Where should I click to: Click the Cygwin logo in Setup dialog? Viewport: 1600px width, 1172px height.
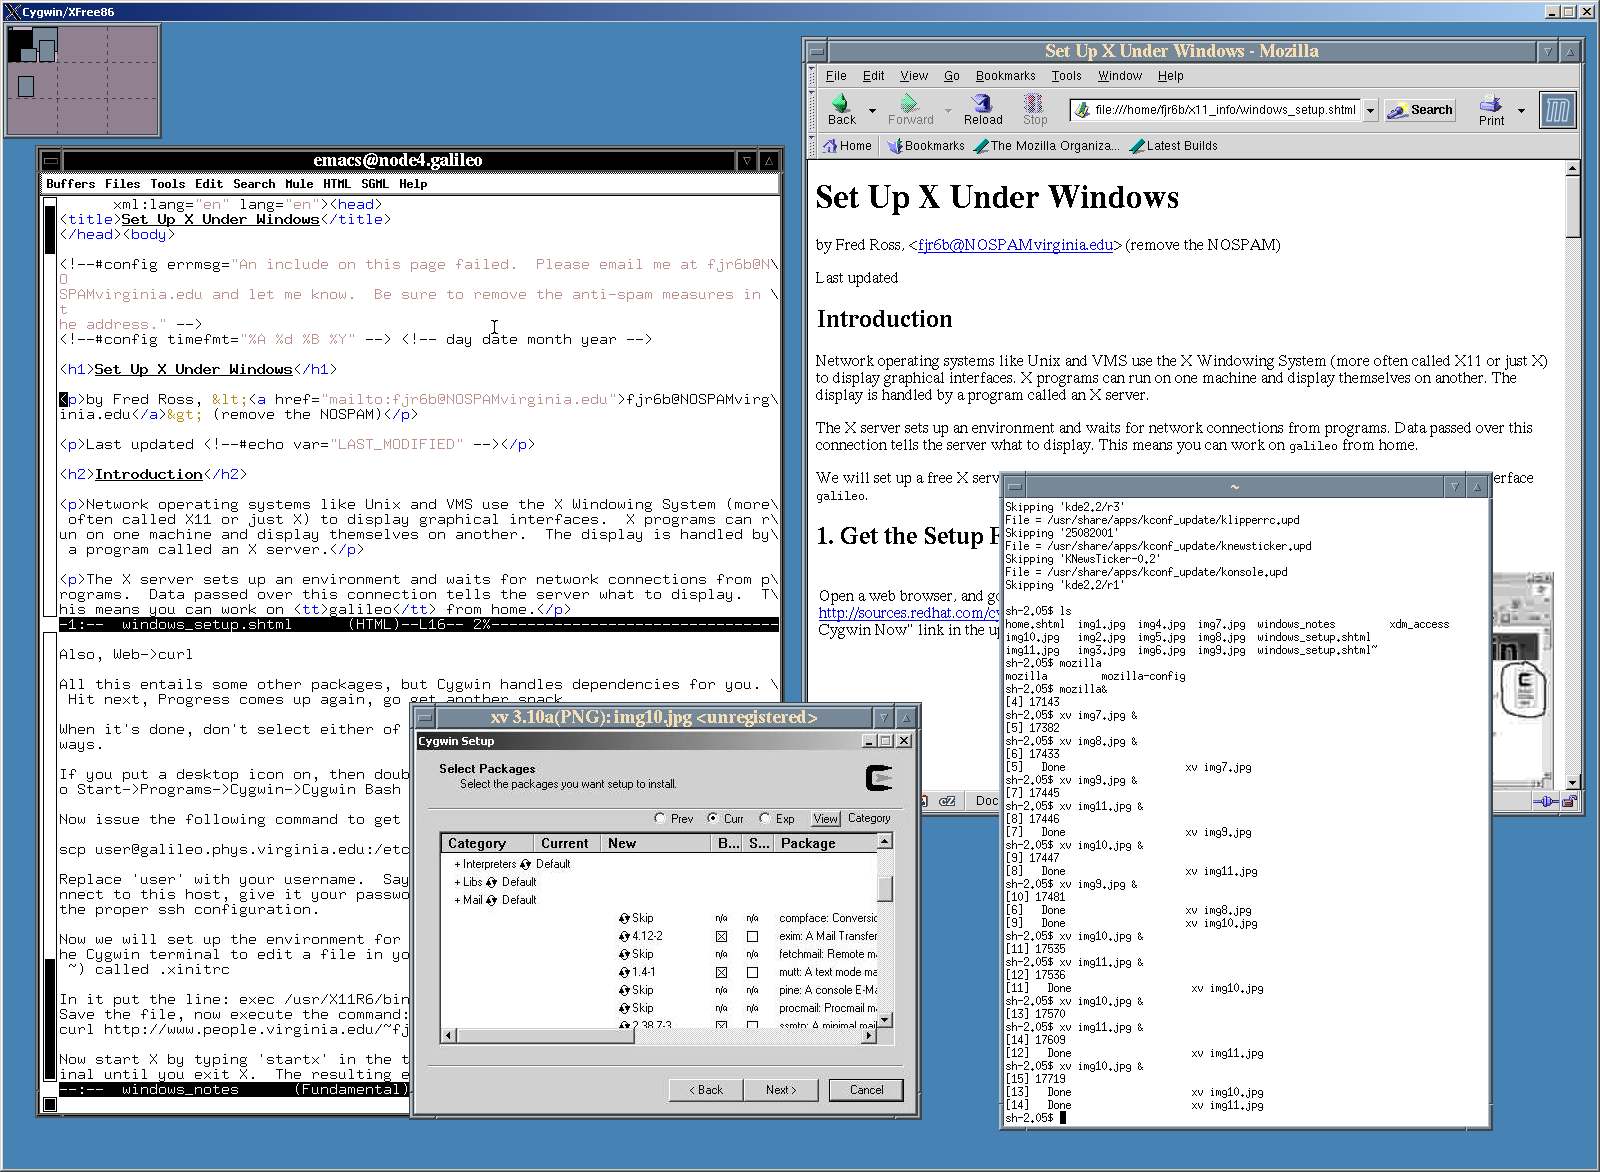tap(879, 778)
